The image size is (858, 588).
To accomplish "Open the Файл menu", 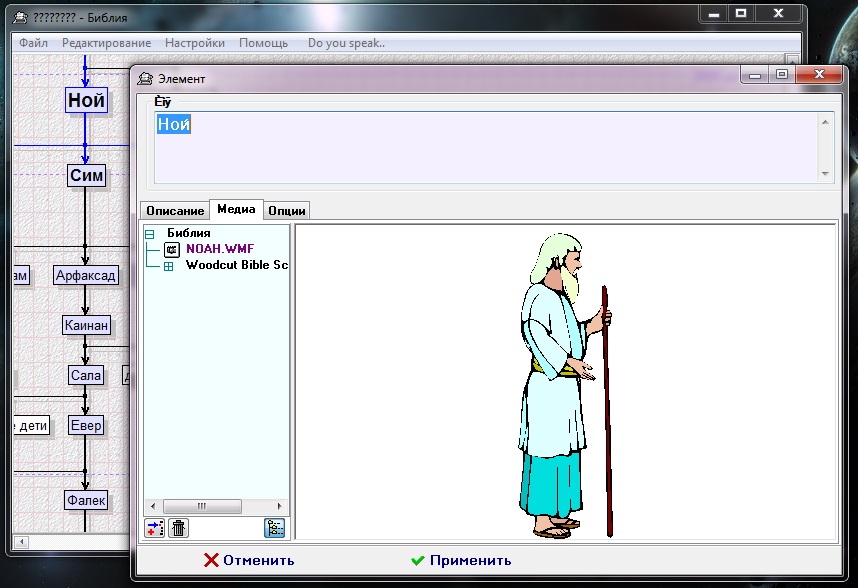I will tap(33, 43).
